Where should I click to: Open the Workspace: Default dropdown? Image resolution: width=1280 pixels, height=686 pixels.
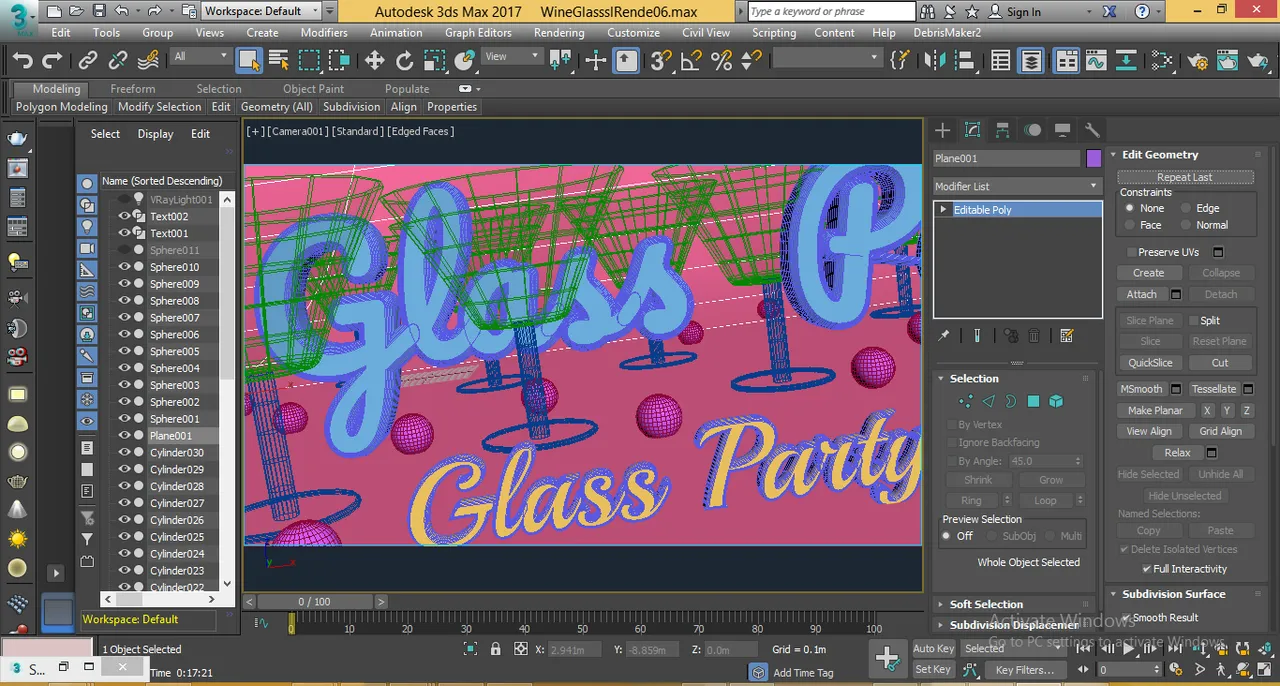[x=261, y=11]
